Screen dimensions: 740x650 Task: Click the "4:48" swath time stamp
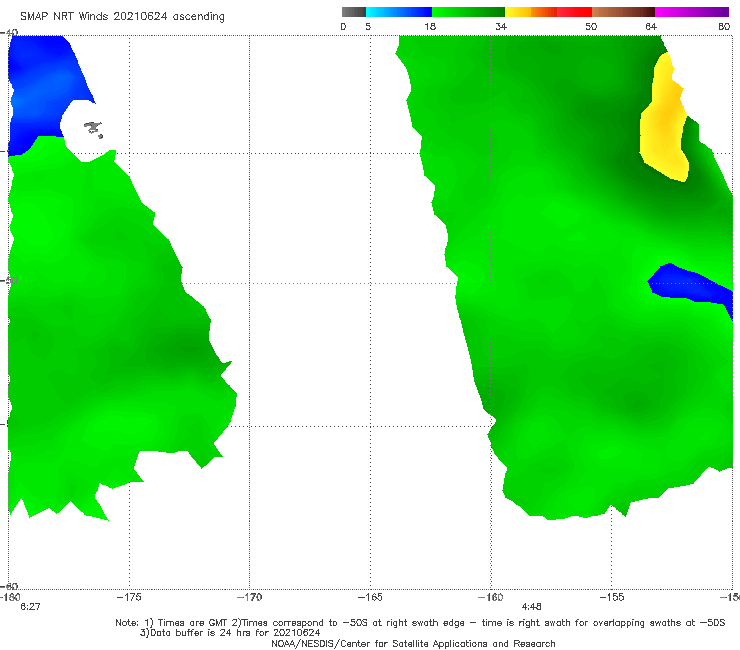tap(531, 607)
